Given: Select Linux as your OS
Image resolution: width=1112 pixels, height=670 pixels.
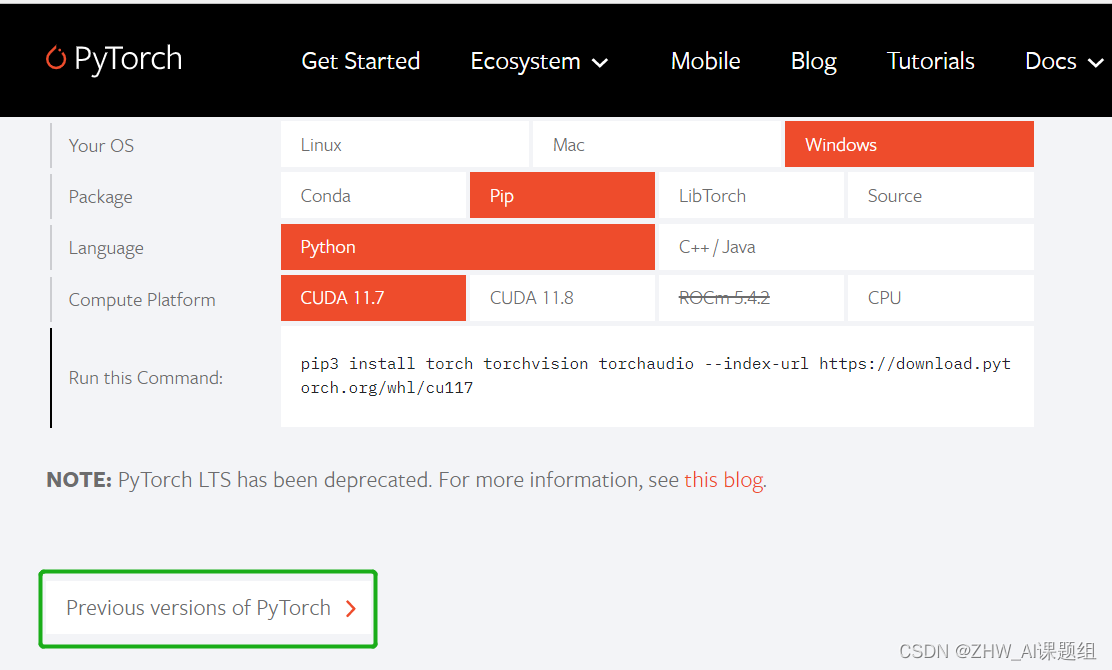Looking at the screenshot, I should coord(405,145).
